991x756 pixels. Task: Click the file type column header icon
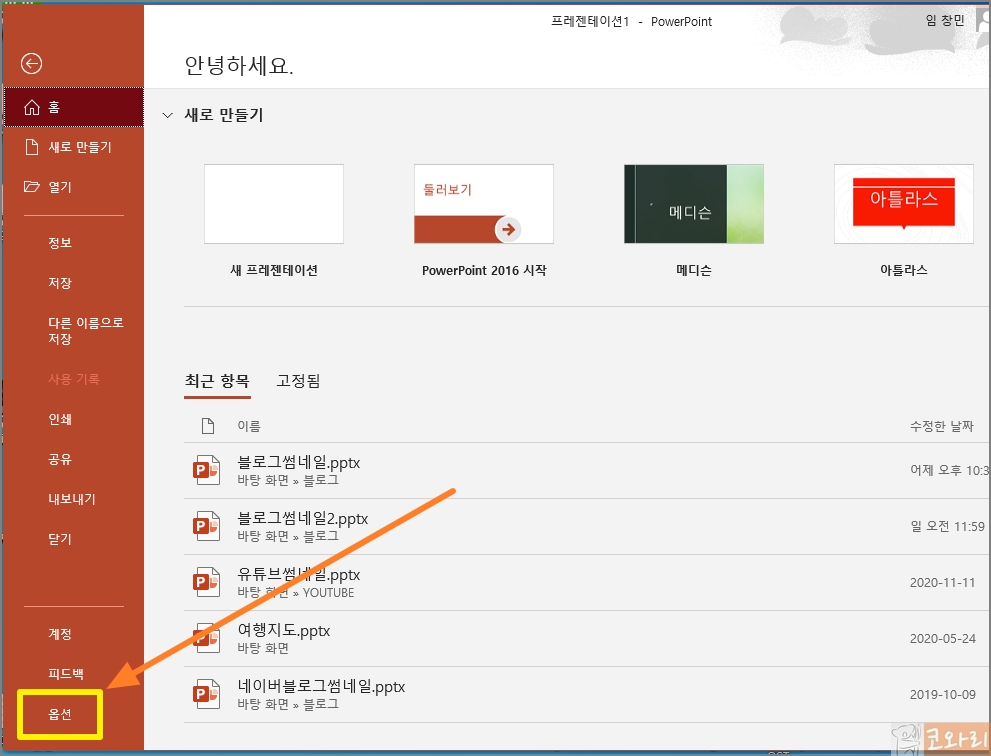[x=207, y=426]
